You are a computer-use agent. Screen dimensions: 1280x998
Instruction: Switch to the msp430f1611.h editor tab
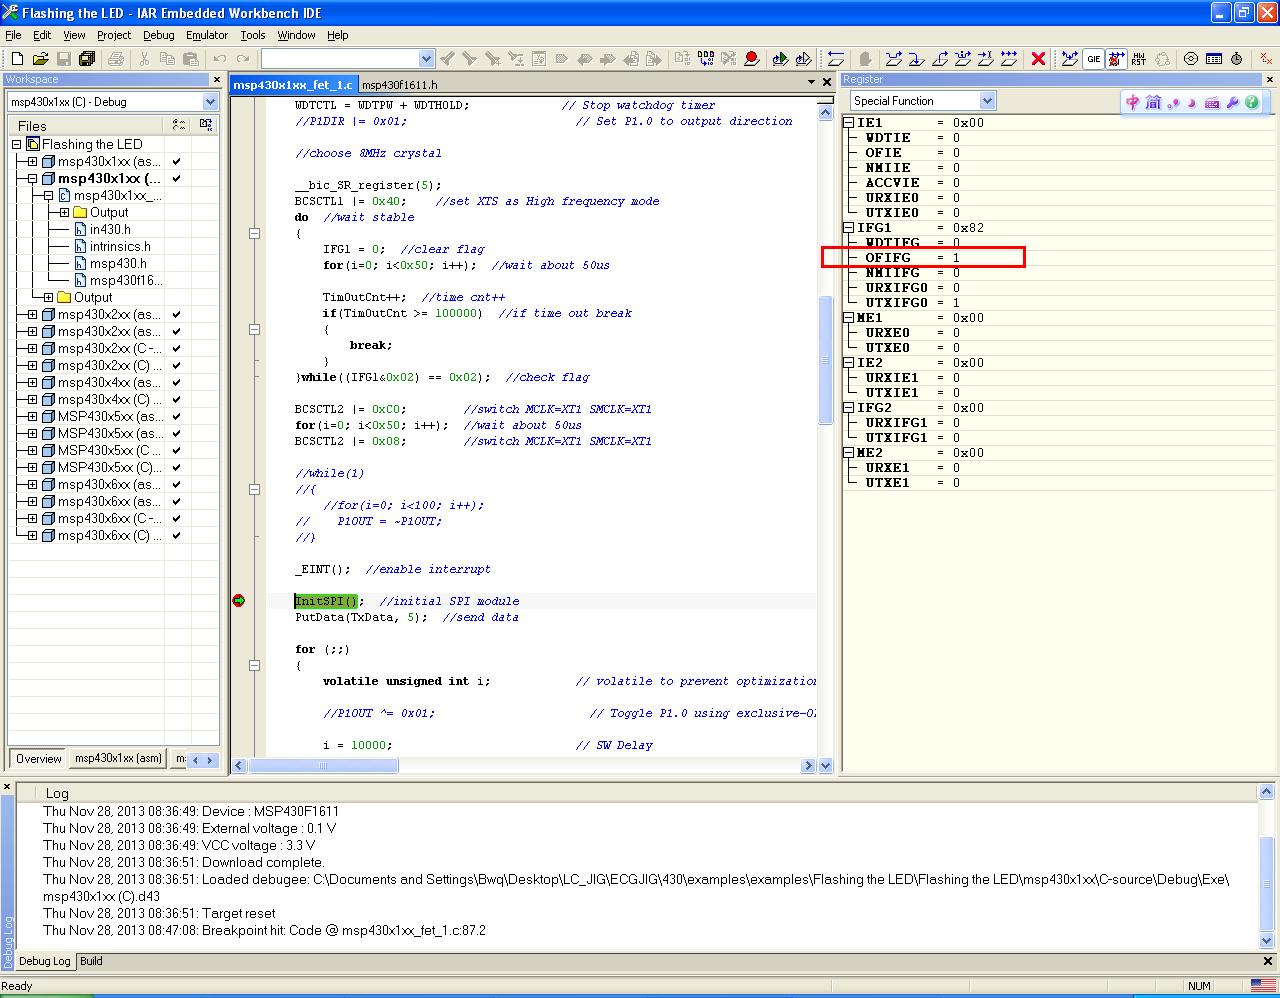pos(399,85)
